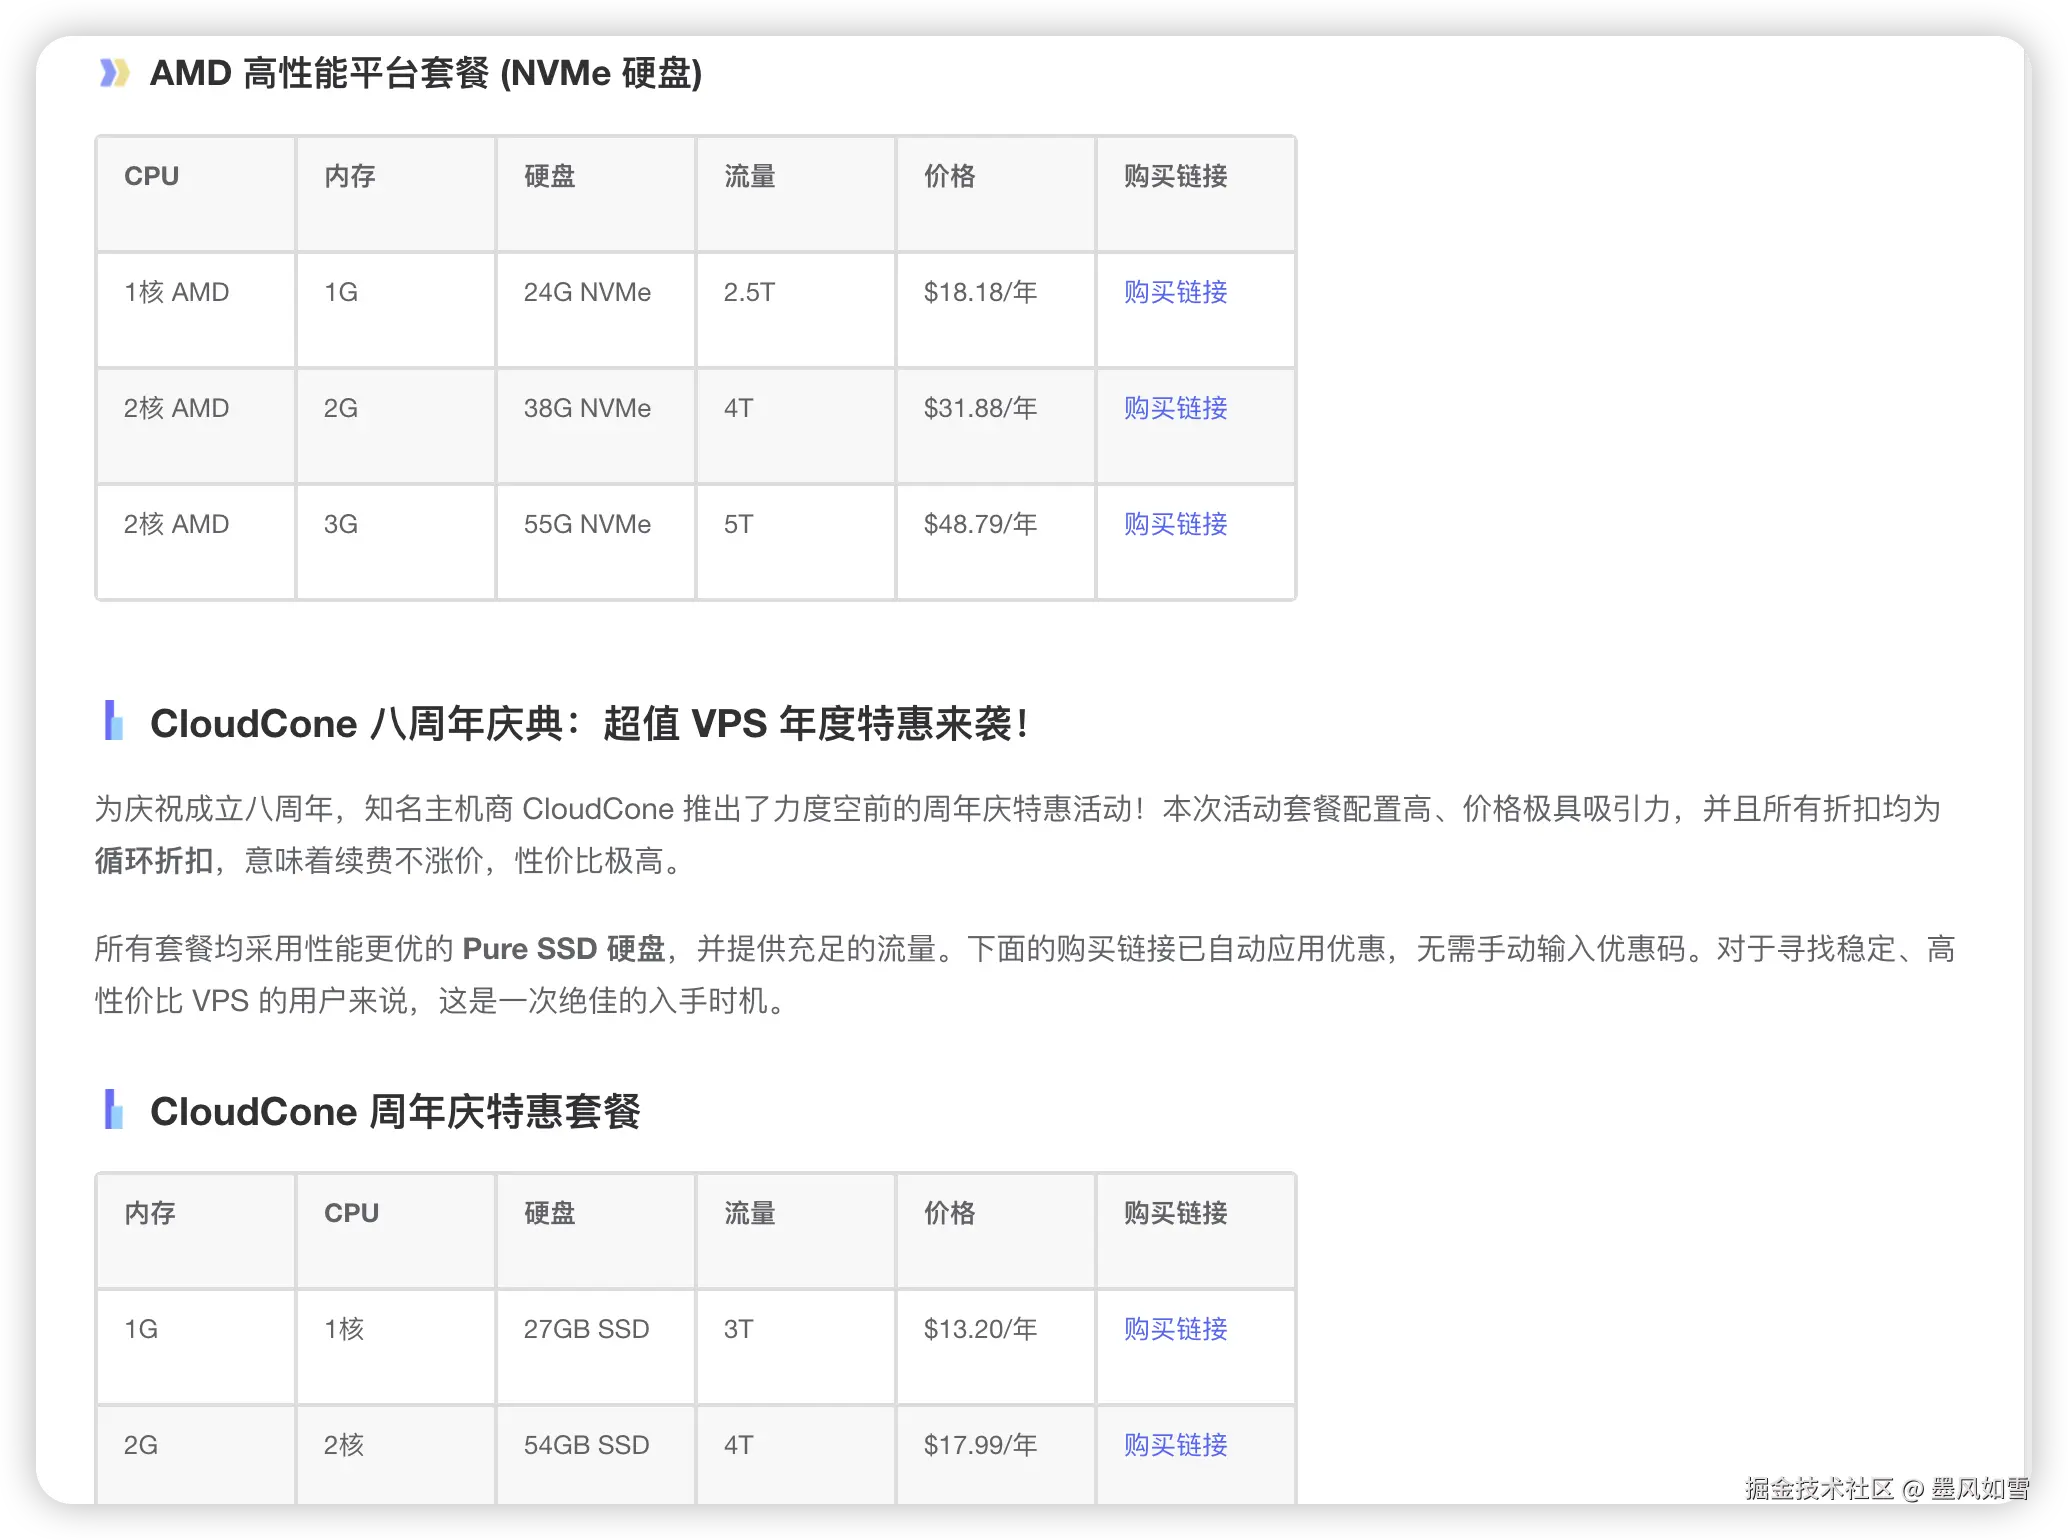Screen dimensions: 2068x1540
Task: Select the $13.20/年 price cell
Action: (996, 1347)
